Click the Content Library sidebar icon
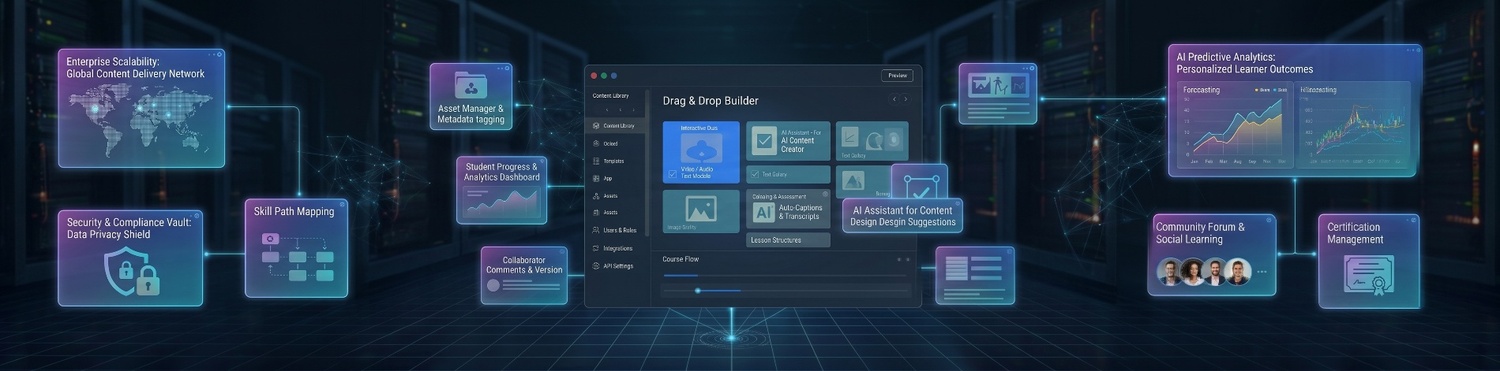Screen dimensions: 1500x371 [x=596, y=126]
